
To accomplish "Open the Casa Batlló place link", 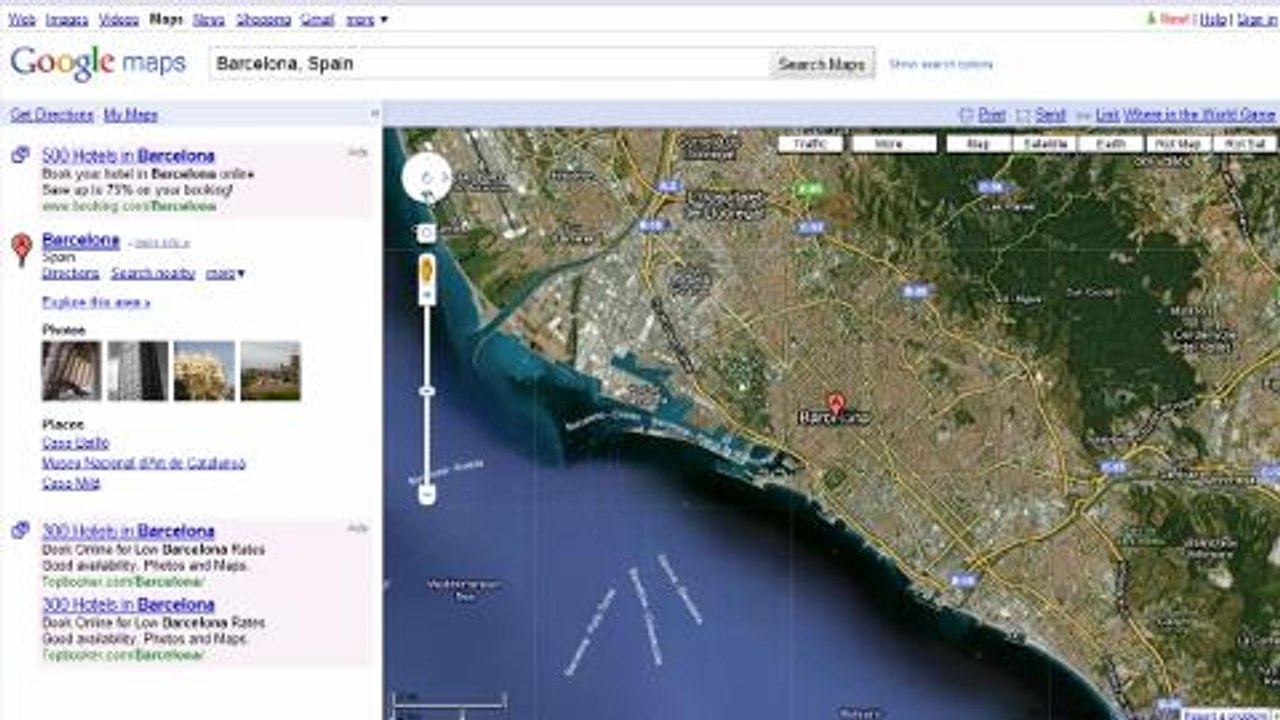I will 76,443.
